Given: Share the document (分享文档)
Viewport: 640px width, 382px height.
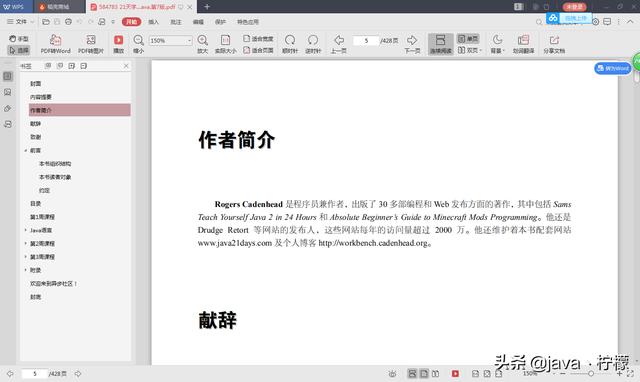Looking at the screenshot, I should 554,44.
